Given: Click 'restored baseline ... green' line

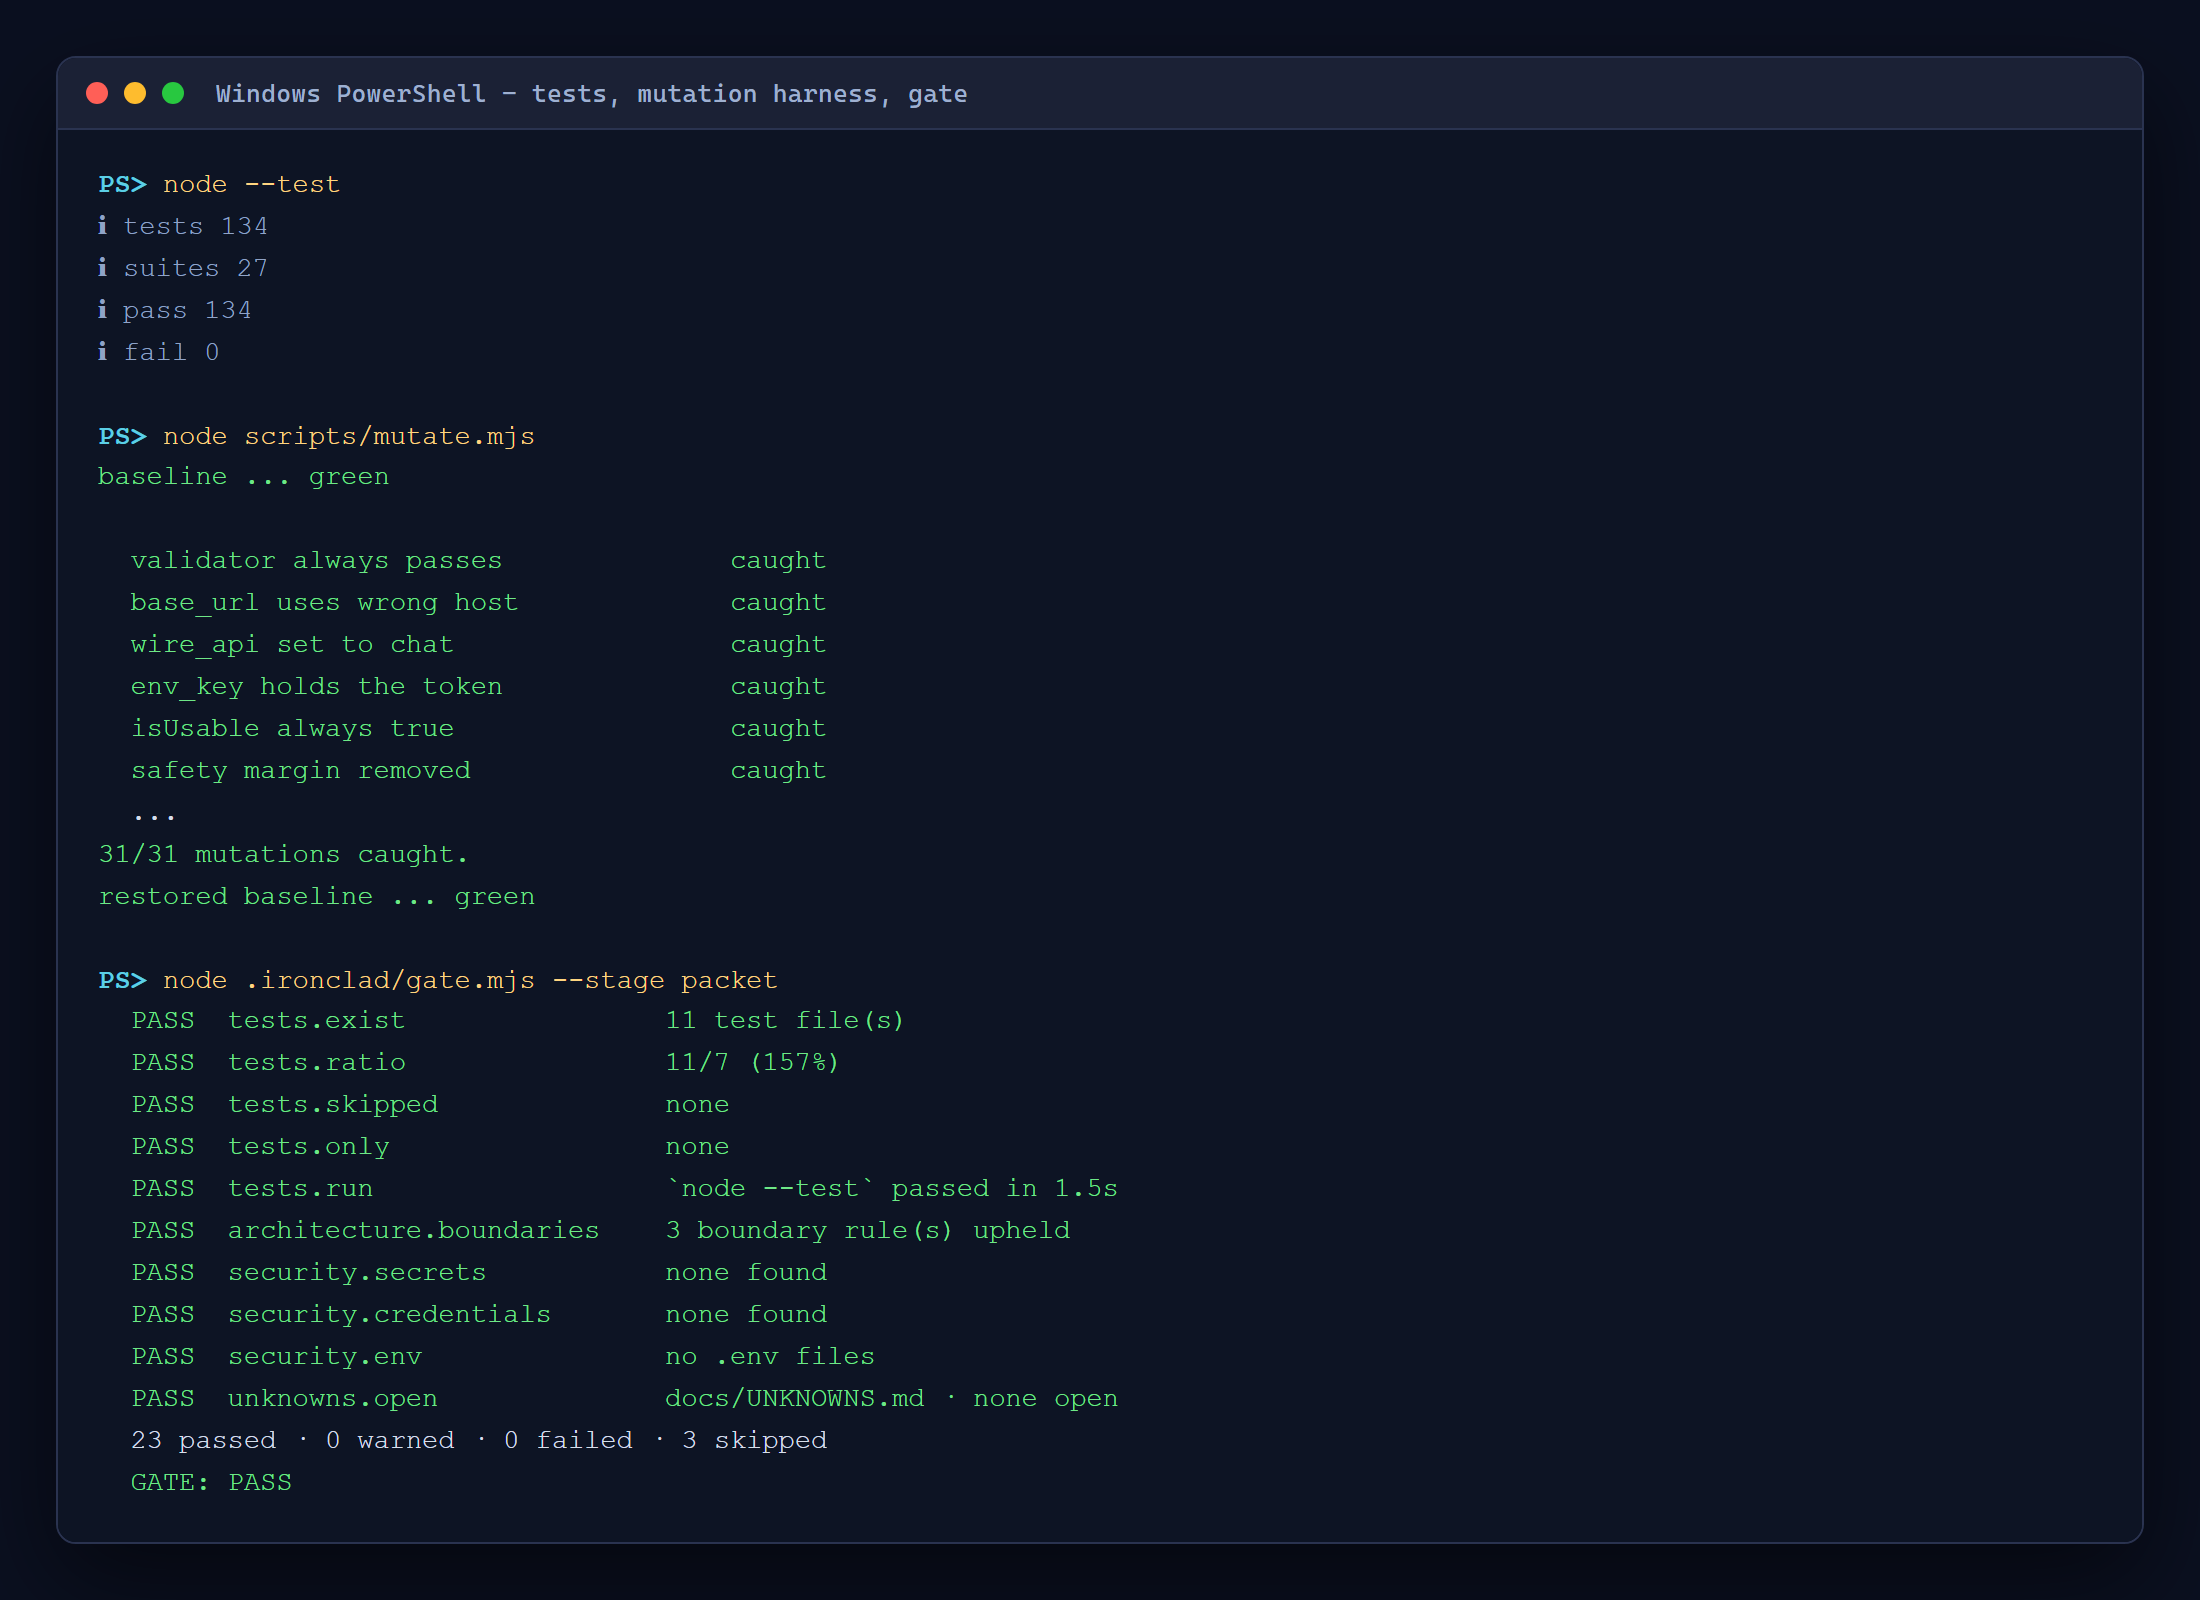Looking at the screenshot, I should [x=316, y=896].
